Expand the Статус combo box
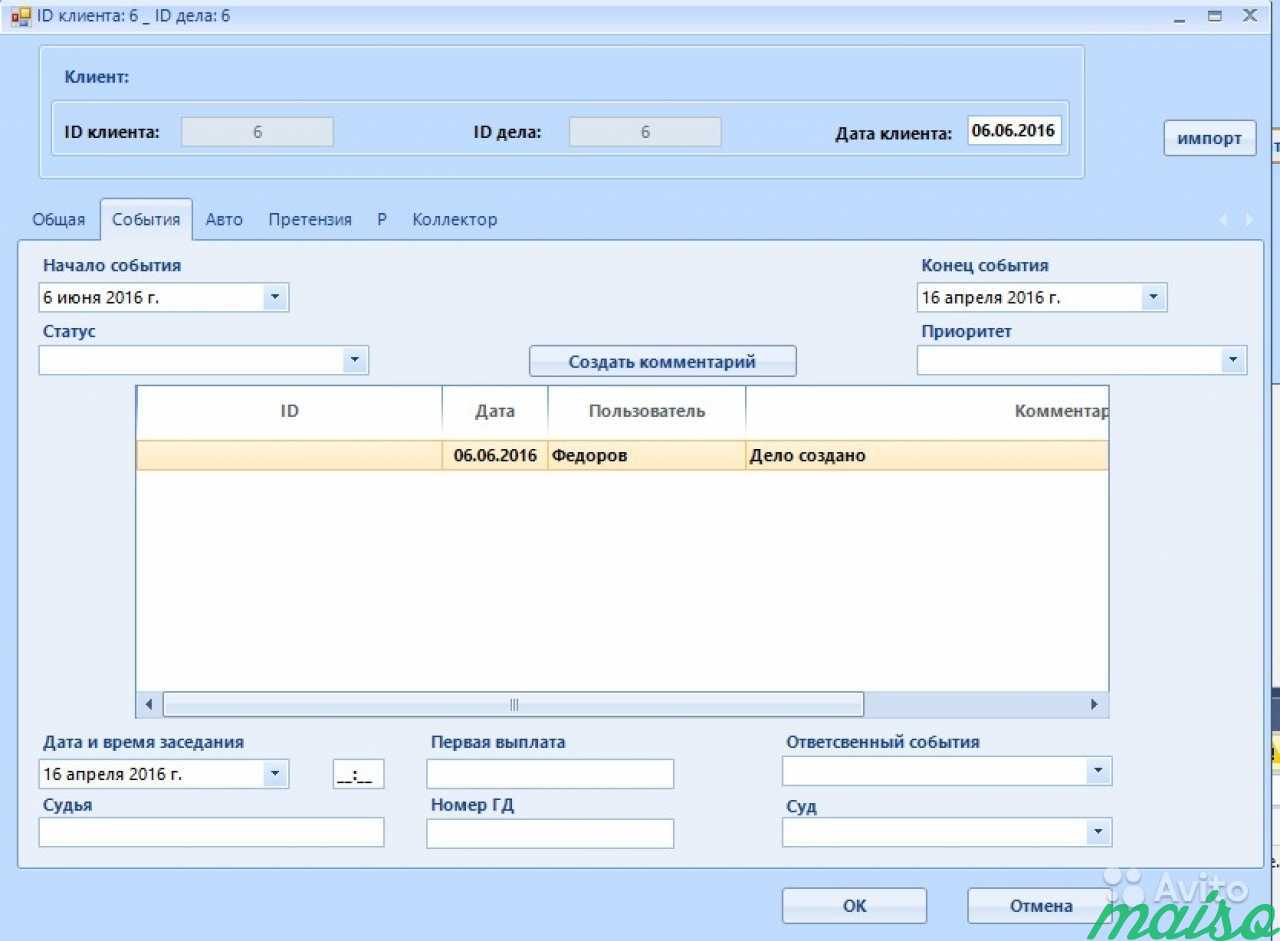 [354, 360]
